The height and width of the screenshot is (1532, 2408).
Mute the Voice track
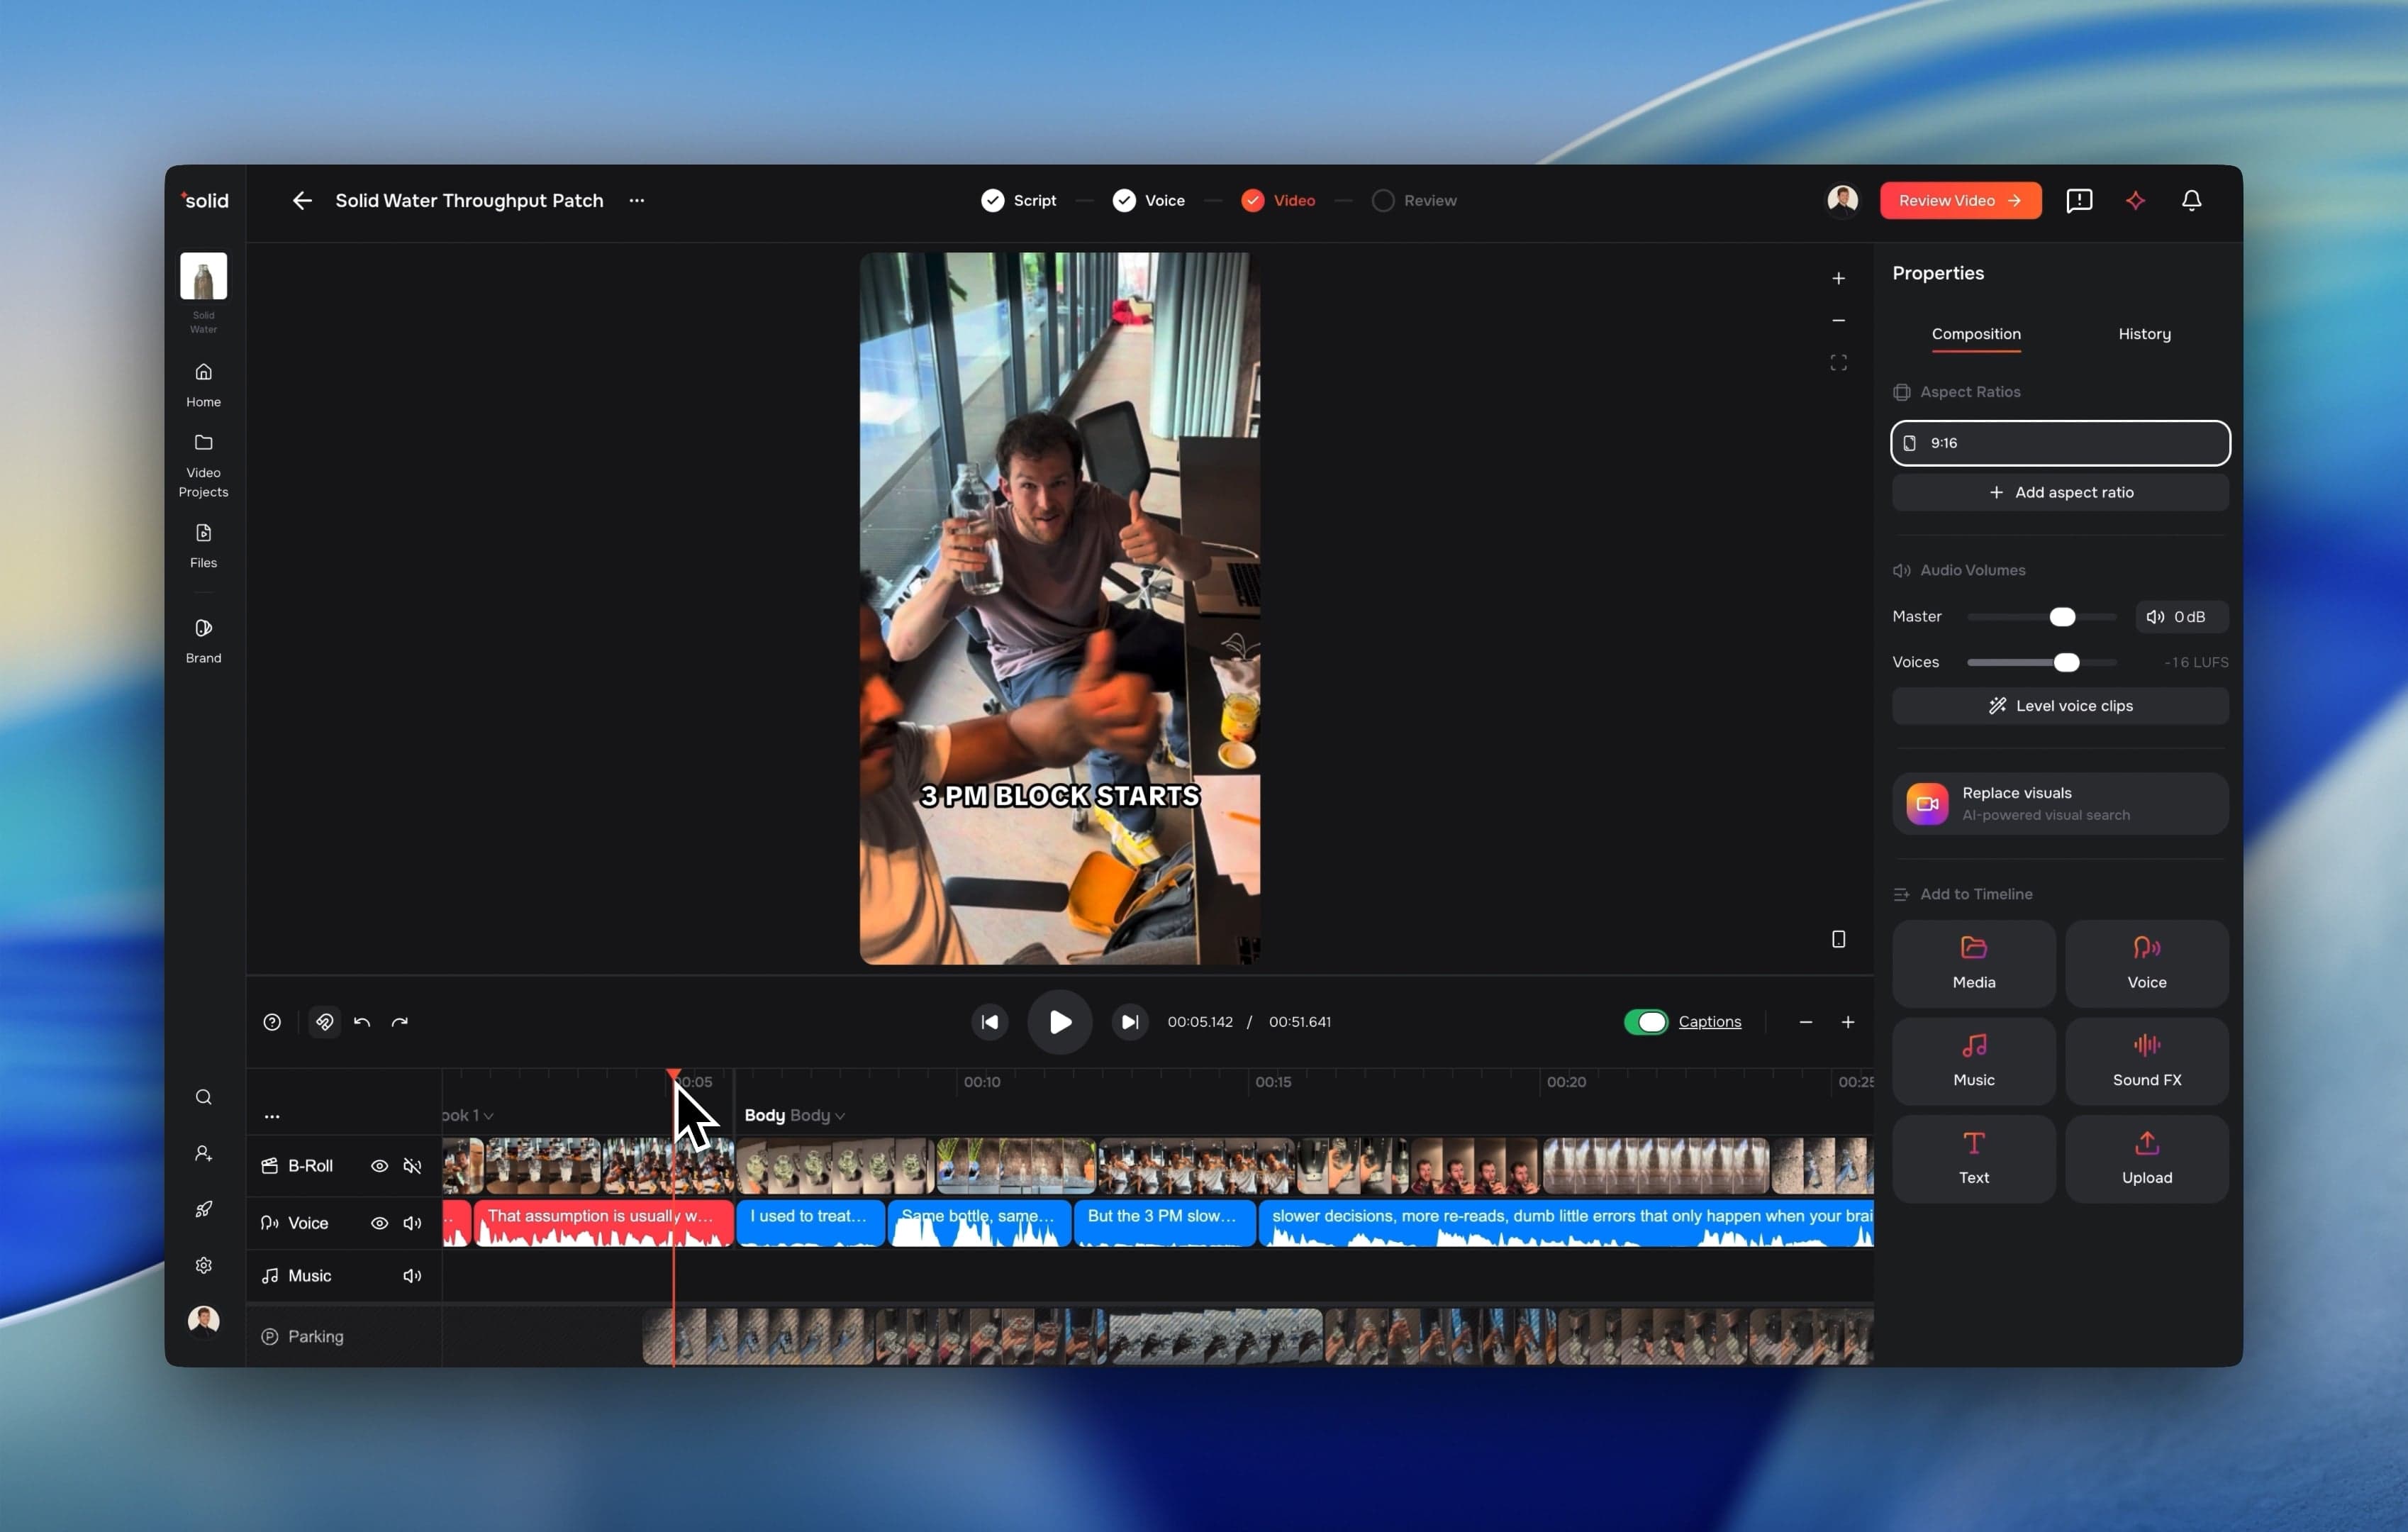pos(412,1223)
